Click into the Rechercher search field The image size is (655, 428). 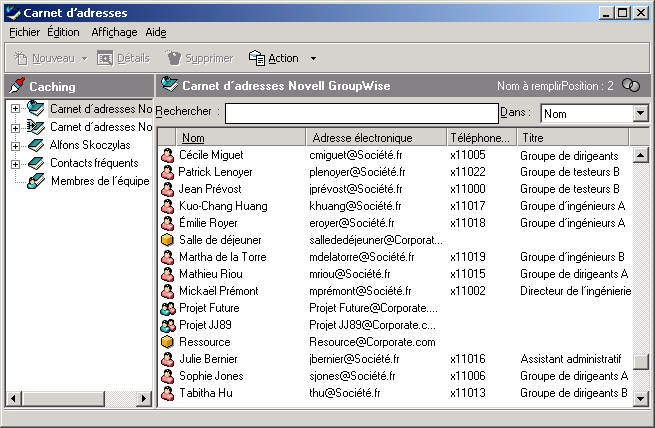pos(360,114)
